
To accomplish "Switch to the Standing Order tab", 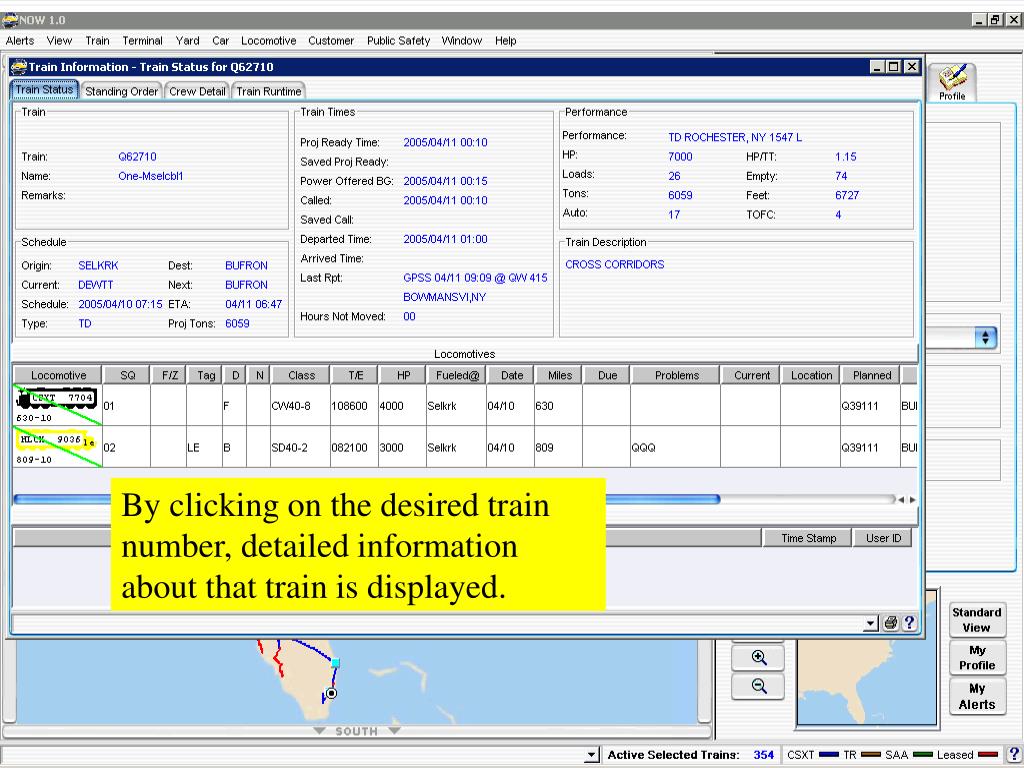I will coord(121,91).
